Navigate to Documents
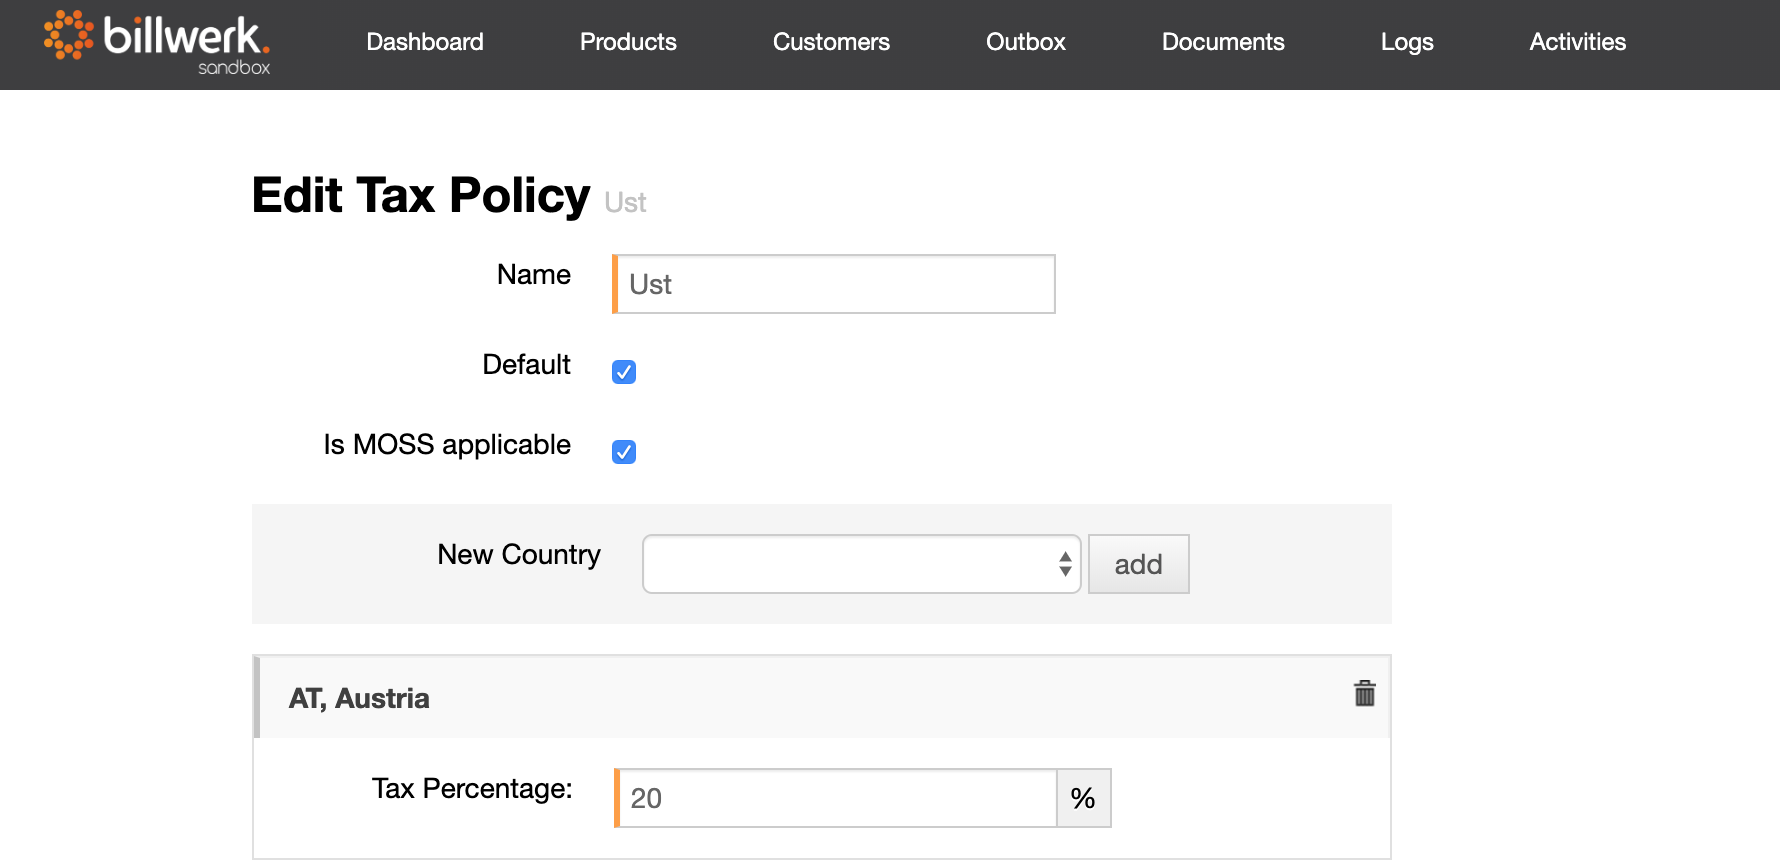1780x866 pixels. (x=1223, y=42)
